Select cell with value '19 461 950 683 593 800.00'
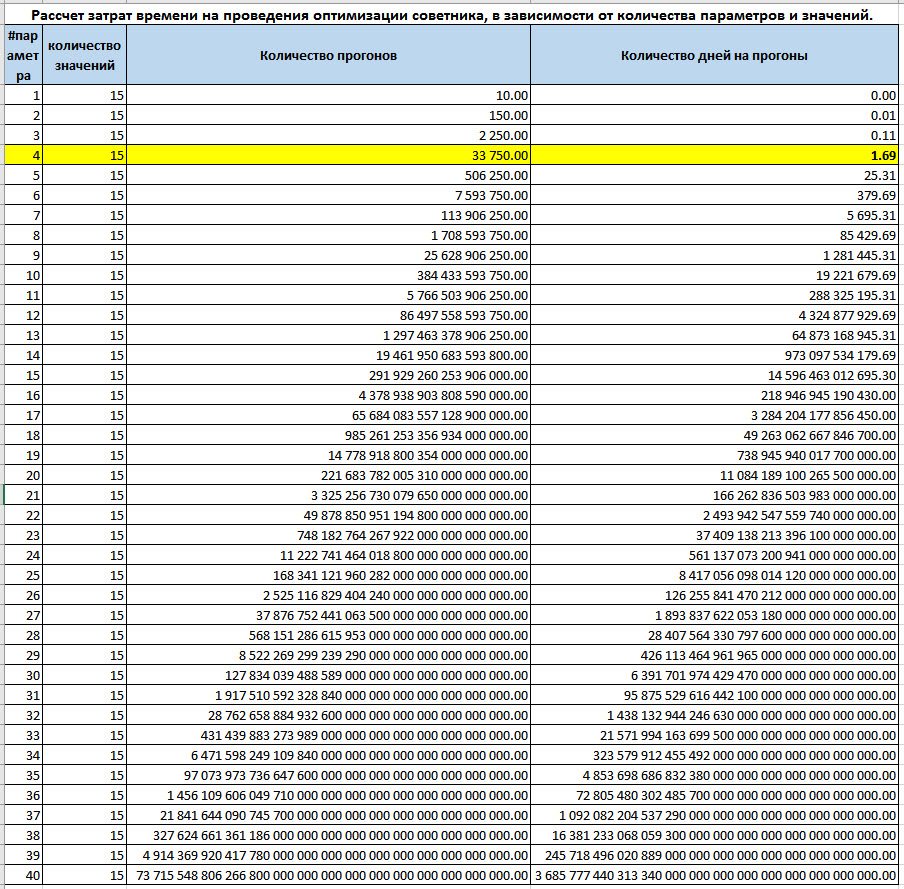This screenshot has height=889, width=904. pos(328,355)
